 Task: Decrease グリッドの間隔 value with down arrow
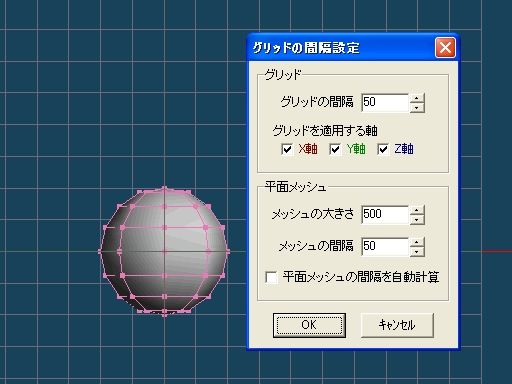417,107
